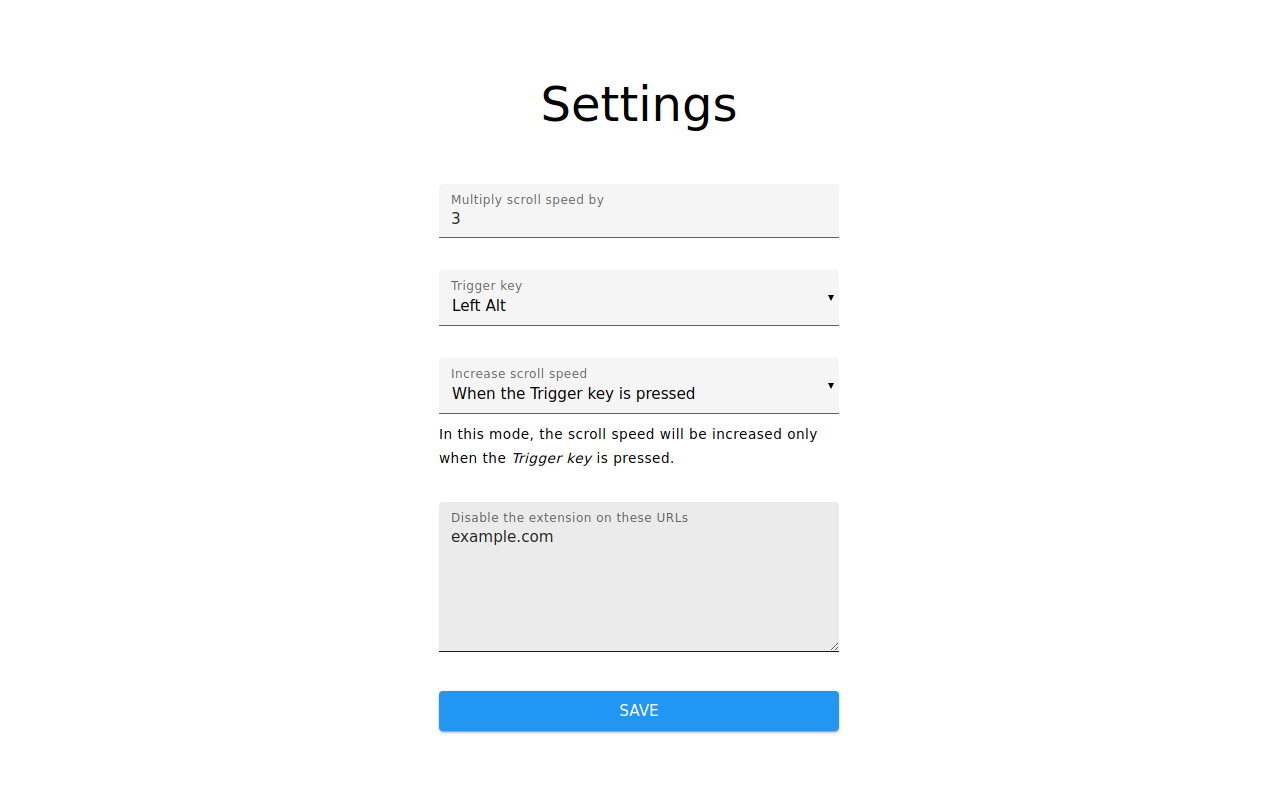Image resolution: width=1280 pixels, height=800 pixels.
Task: Click the Trigger key dropdown arrow
Action: 830,298
